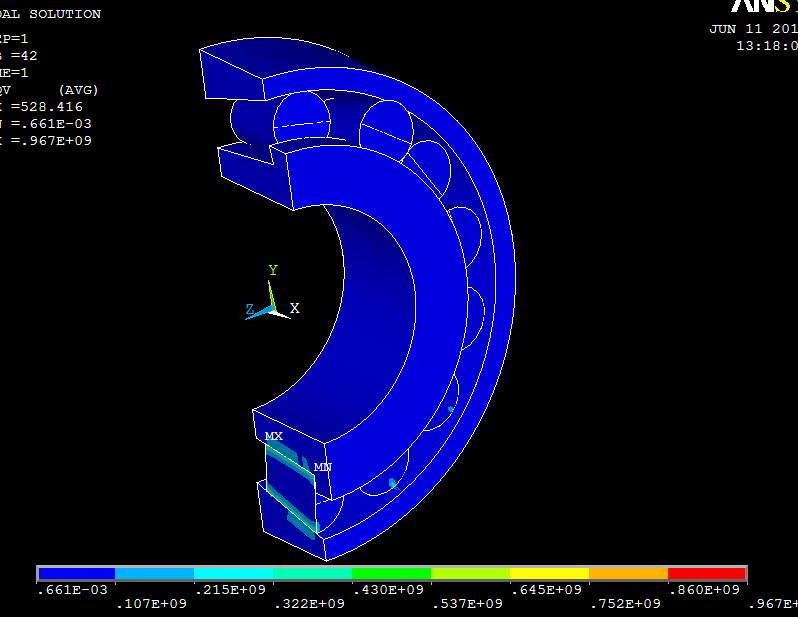The width and height of the screenshot is (798, 617).
Task: Click the legend value .430E+09
Action: coord(388,590)
